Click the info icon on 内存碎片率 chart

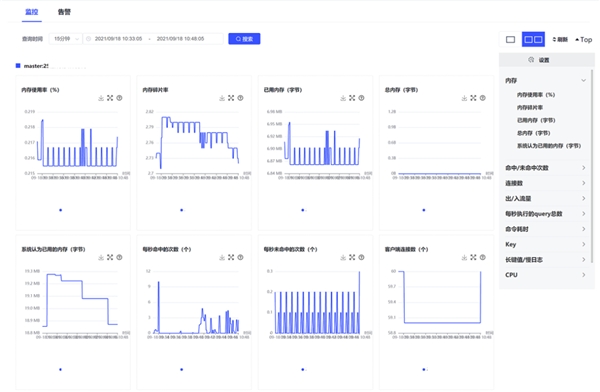240,98
